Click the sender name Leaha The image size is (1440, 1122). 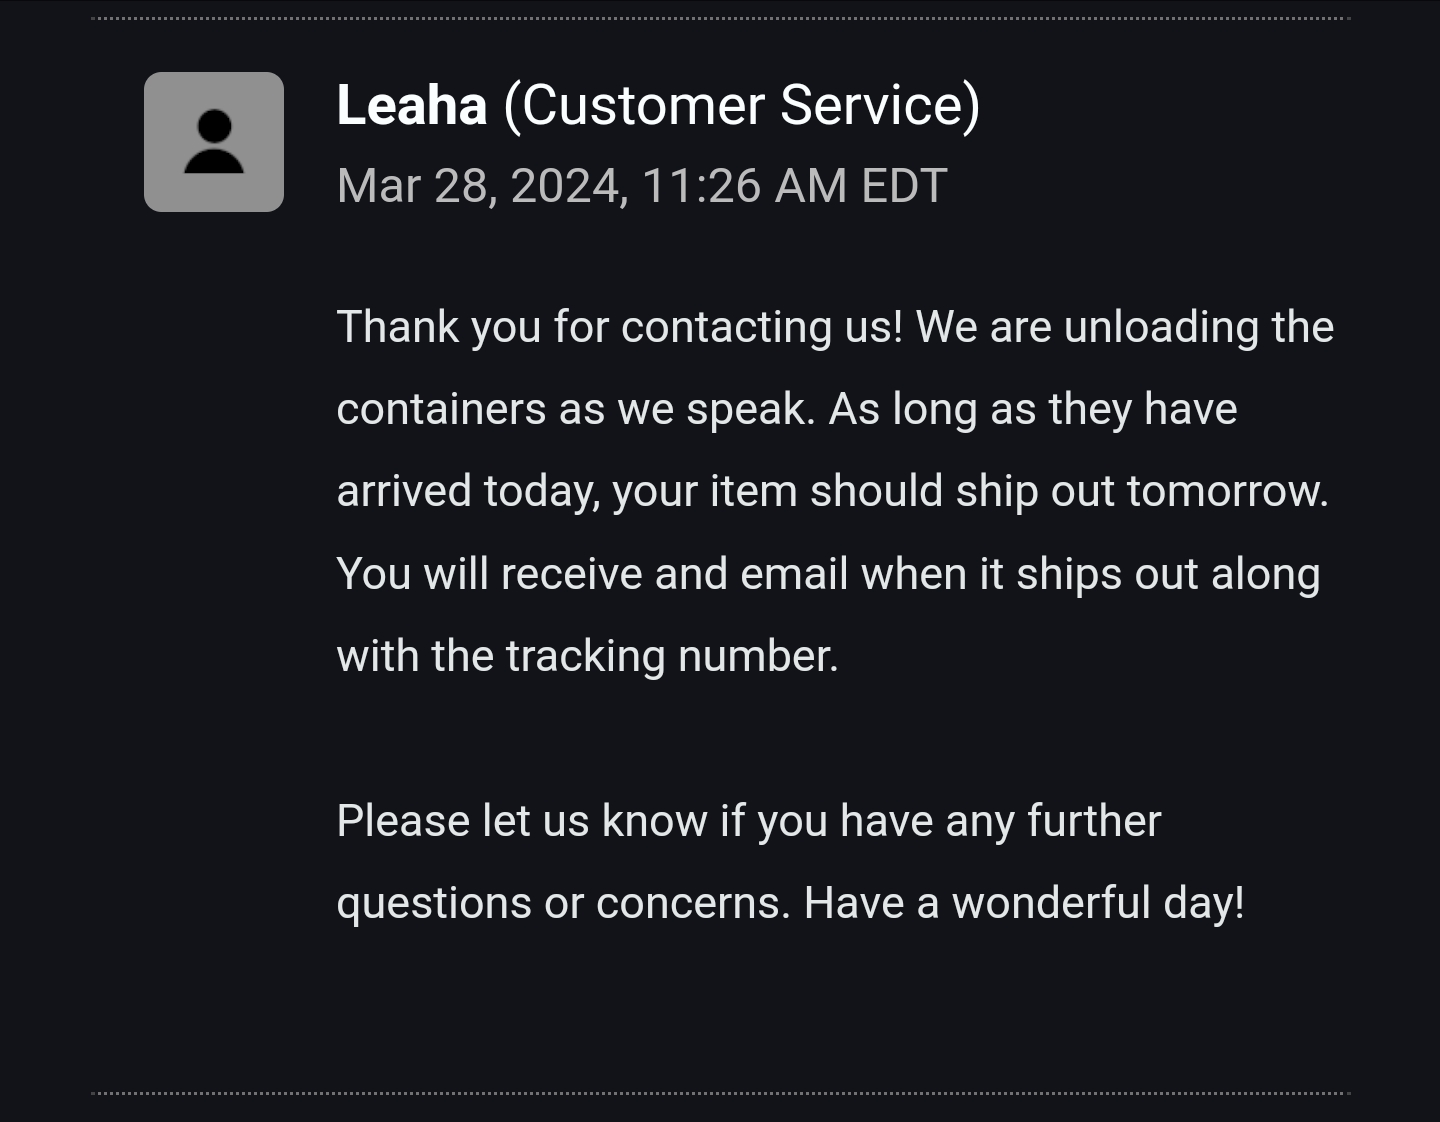tap(412, 105)
